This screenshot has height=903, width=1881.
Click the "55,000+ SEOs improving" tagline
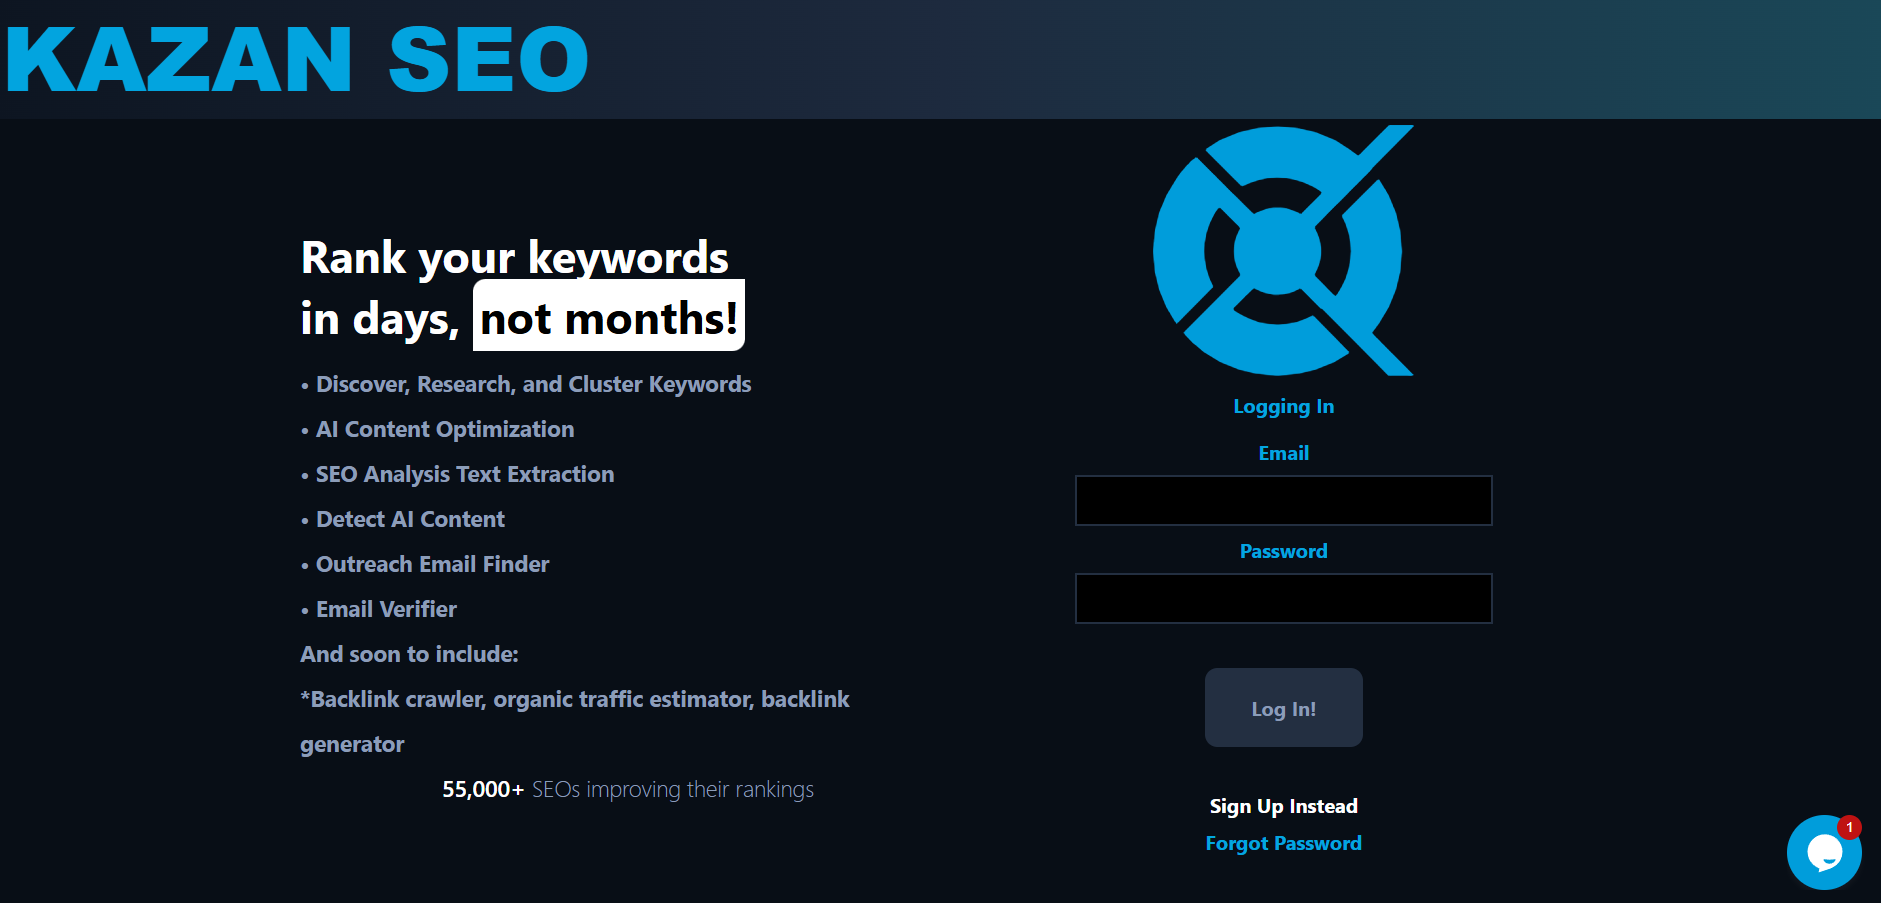pyautogui.click(x=627, y=790)
